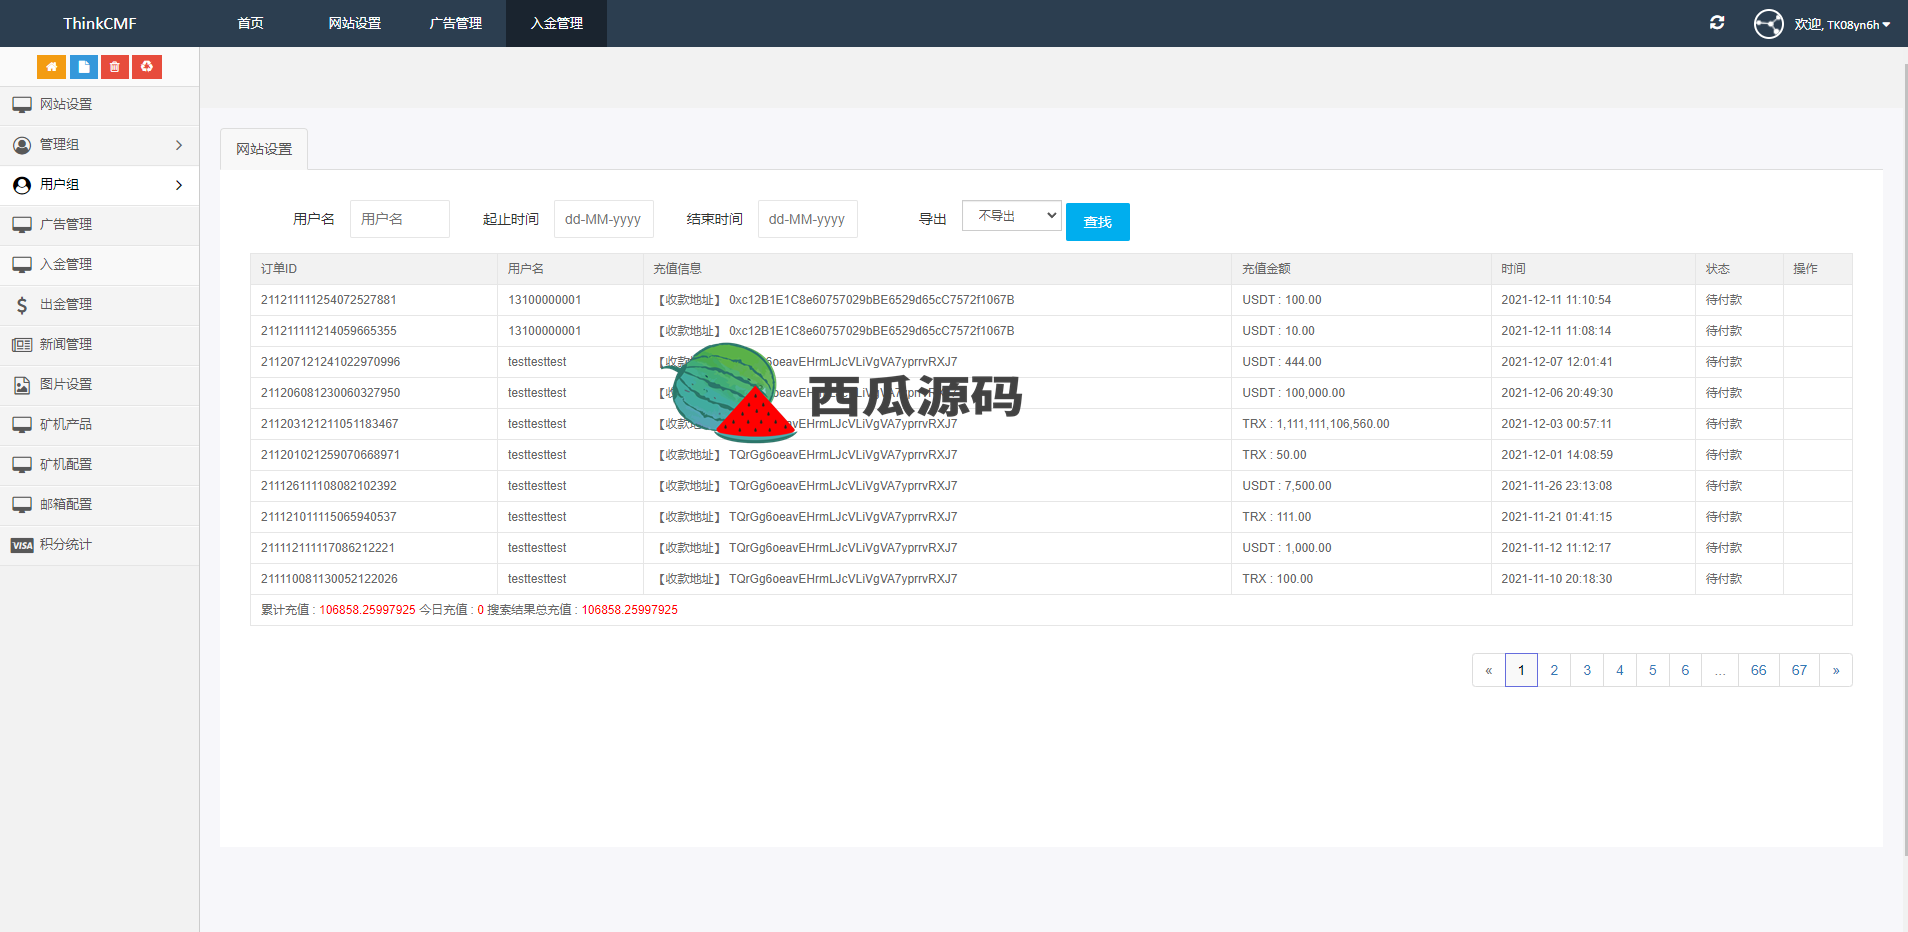Click 累计充值 total 106858.25997925
The height and width of the screenshot is (932, 1908).
367,610
